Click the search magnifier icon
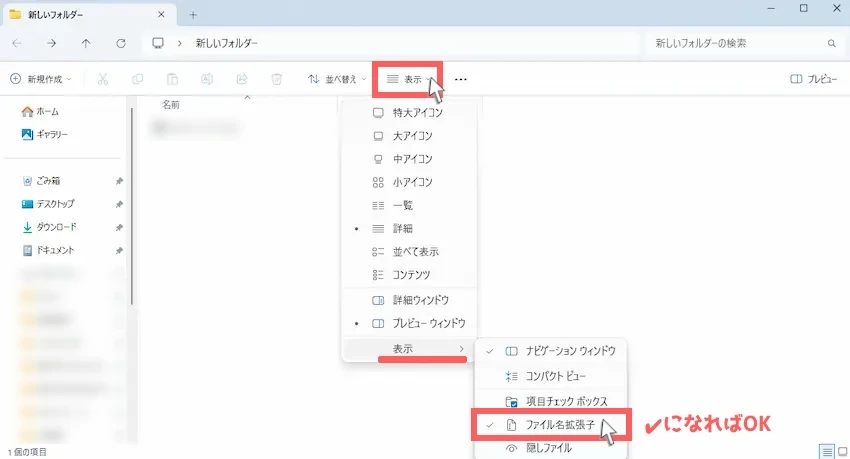The height and width of the screenshot is (459, 850). click(832, 43)
